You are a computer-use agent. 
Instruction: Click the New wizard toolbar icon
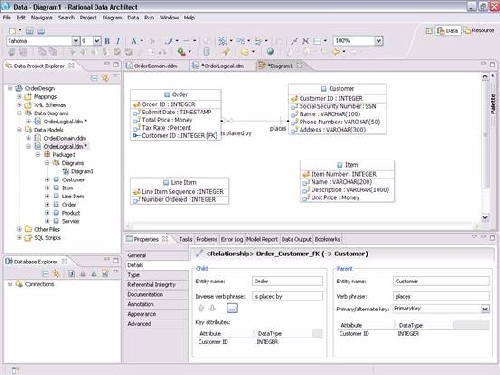(13, 31)
